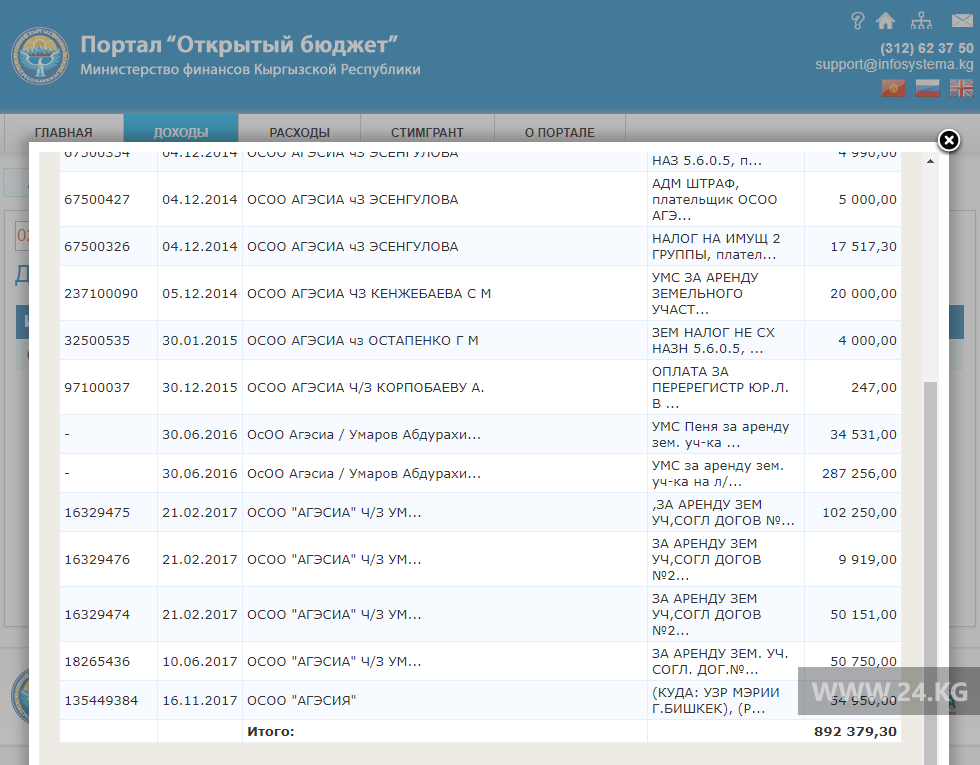Open the РАСХОДЫ tab

(x=299, y=132)
